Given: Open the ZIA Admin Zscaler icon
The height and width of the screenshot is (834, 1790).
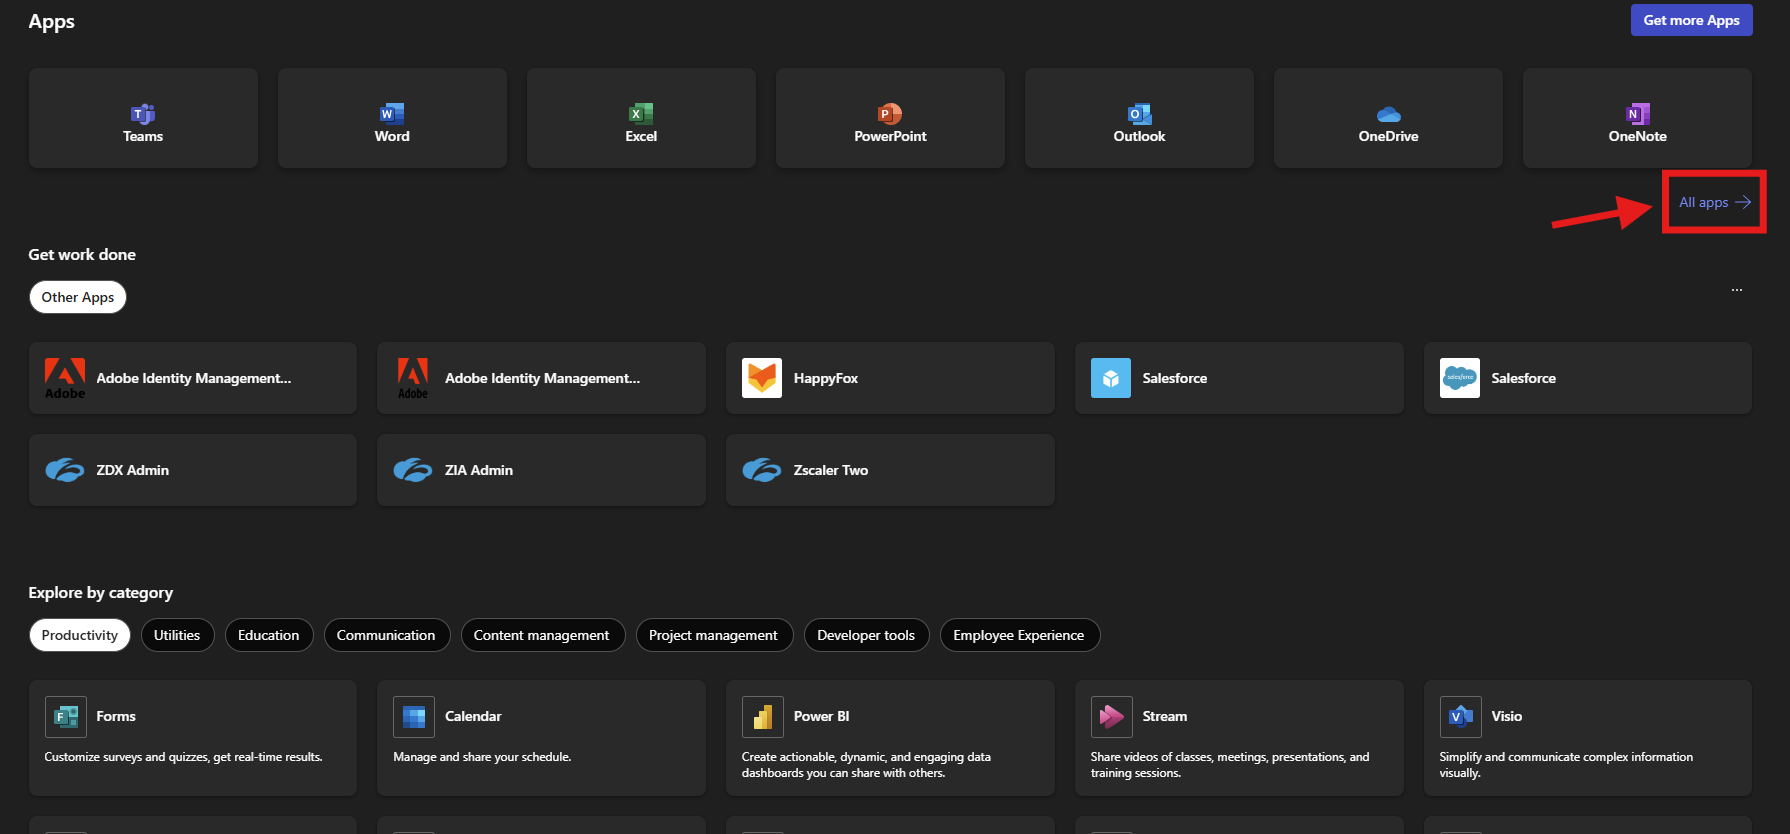Looking at the screenshot, I should [x=413, y=470].
